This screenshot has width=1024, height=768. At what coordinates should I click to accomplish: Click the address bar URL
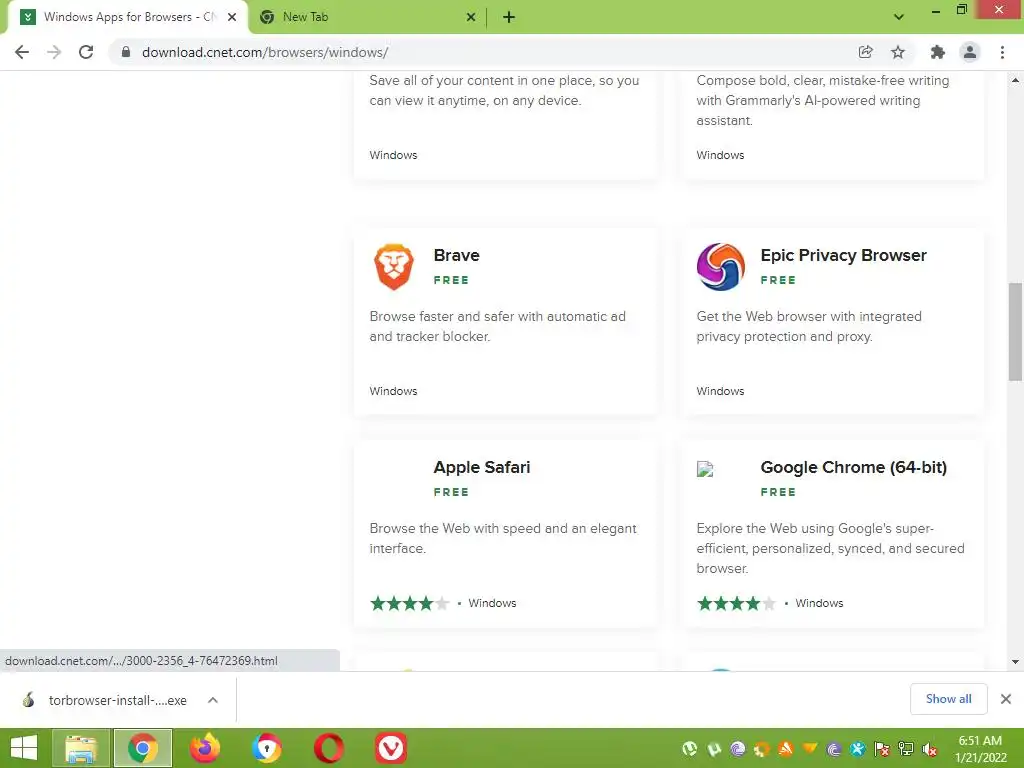coord(265,52)
